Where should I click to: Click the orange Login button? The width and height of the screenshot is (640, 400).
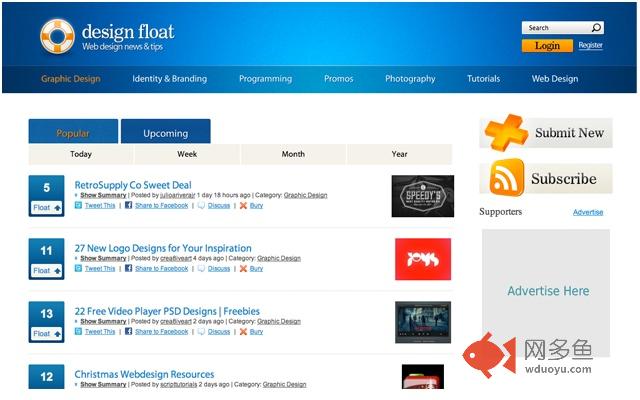click(547, 46)
